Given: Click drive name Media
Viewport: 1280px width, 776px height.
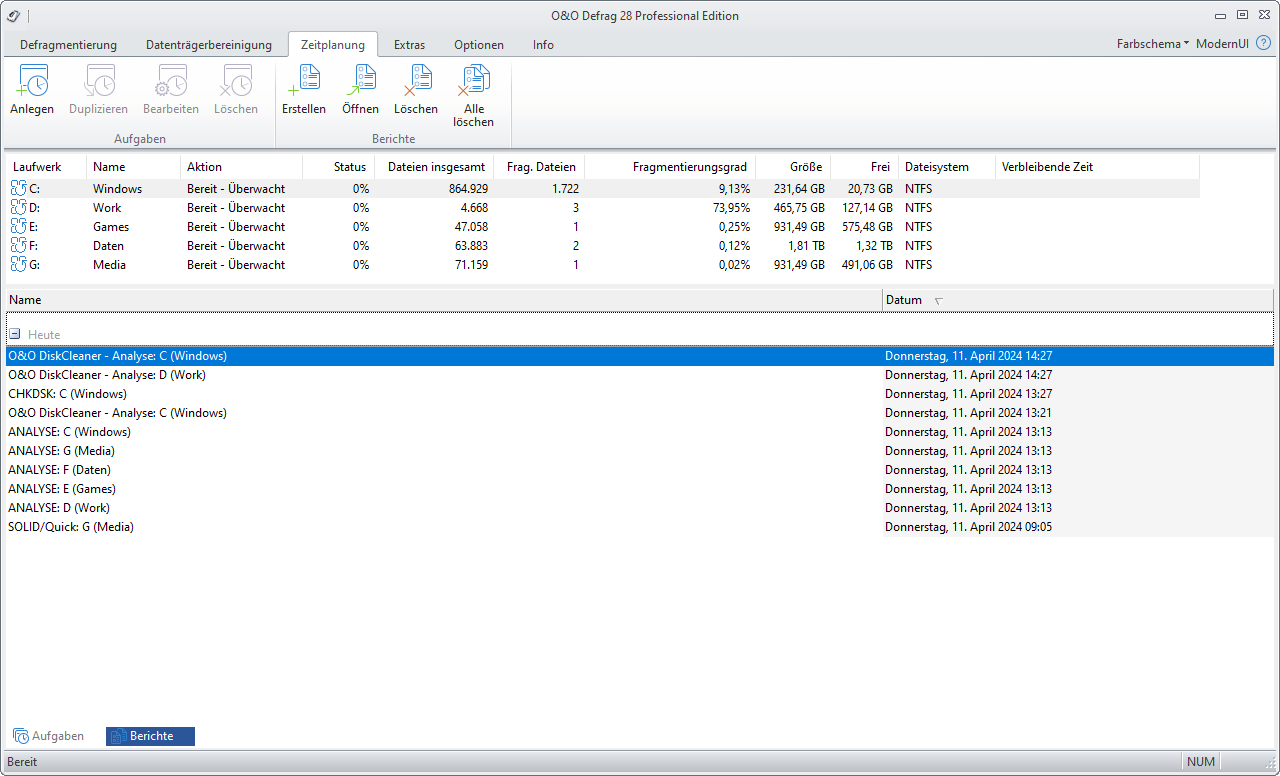Looking at the screenshot, I should point(109,265).
